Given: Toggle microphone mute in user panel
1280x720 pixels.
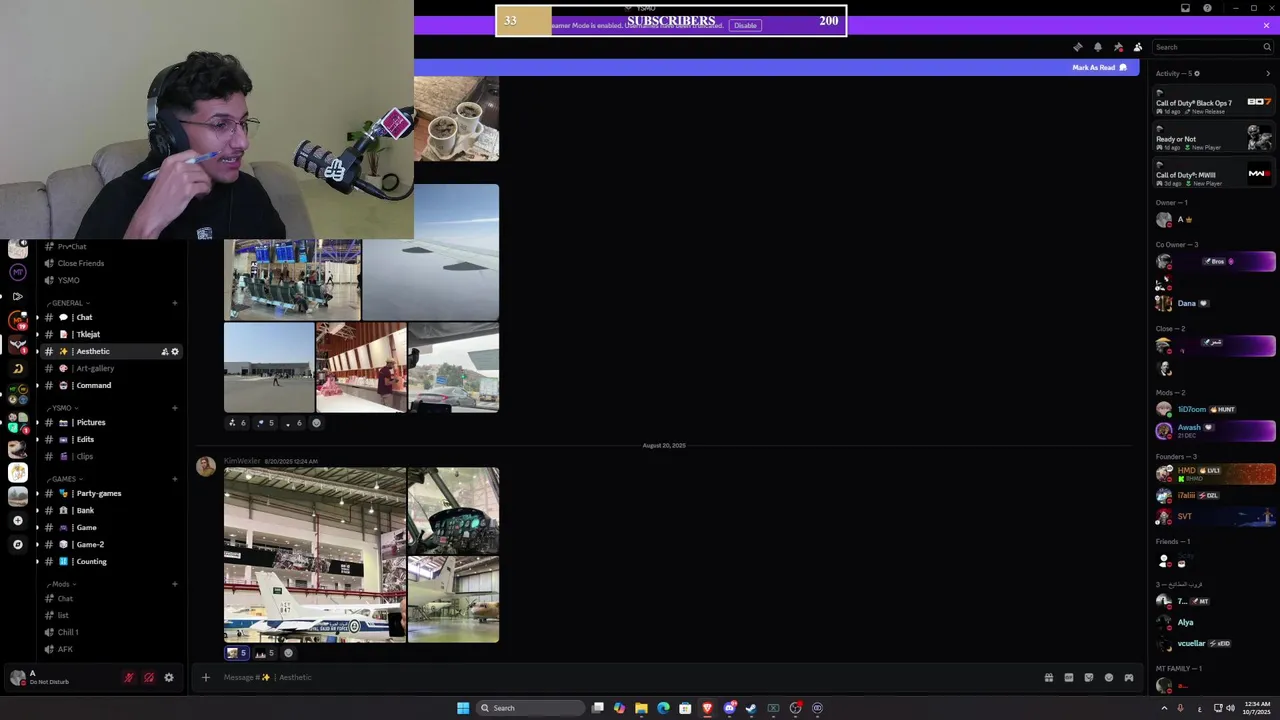Looking at the screenshot, I should click(x=128, y=677).
